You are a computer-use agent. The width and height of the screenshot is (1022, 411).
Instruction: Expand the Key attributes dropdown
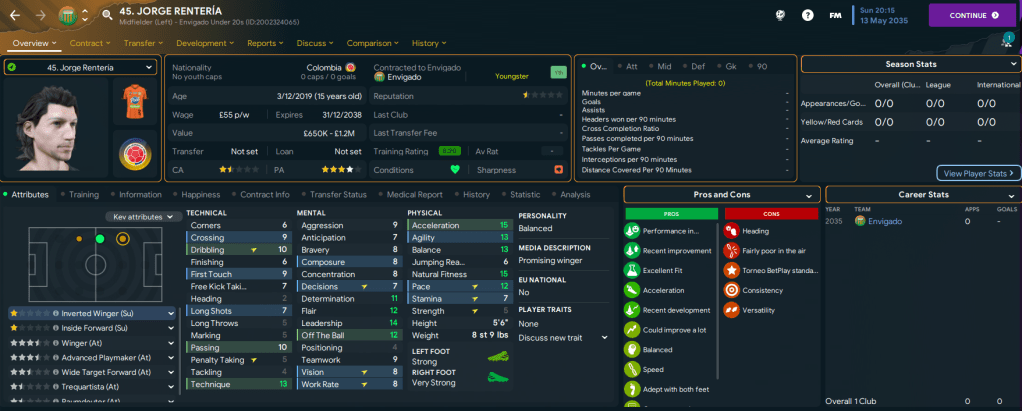[x=142, y=216]
